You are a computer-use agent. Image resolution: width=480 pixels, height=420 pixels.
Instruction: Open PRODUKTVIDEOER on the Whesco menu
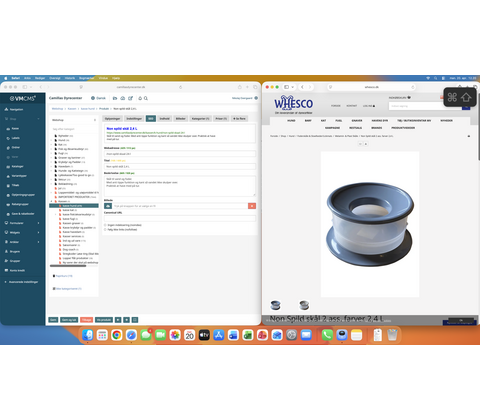point(403,128)
